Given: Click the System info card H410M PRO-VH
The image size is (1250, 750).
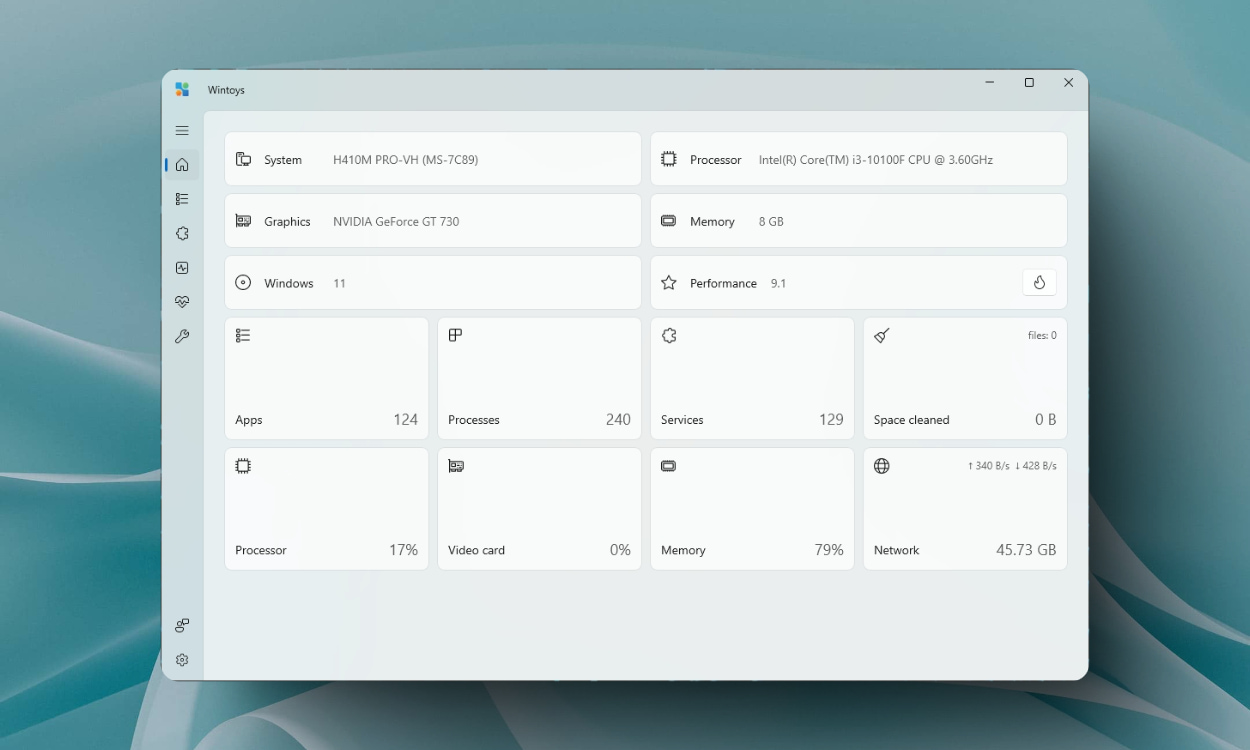Looking at the screenshot, I should tap(432, 159).
